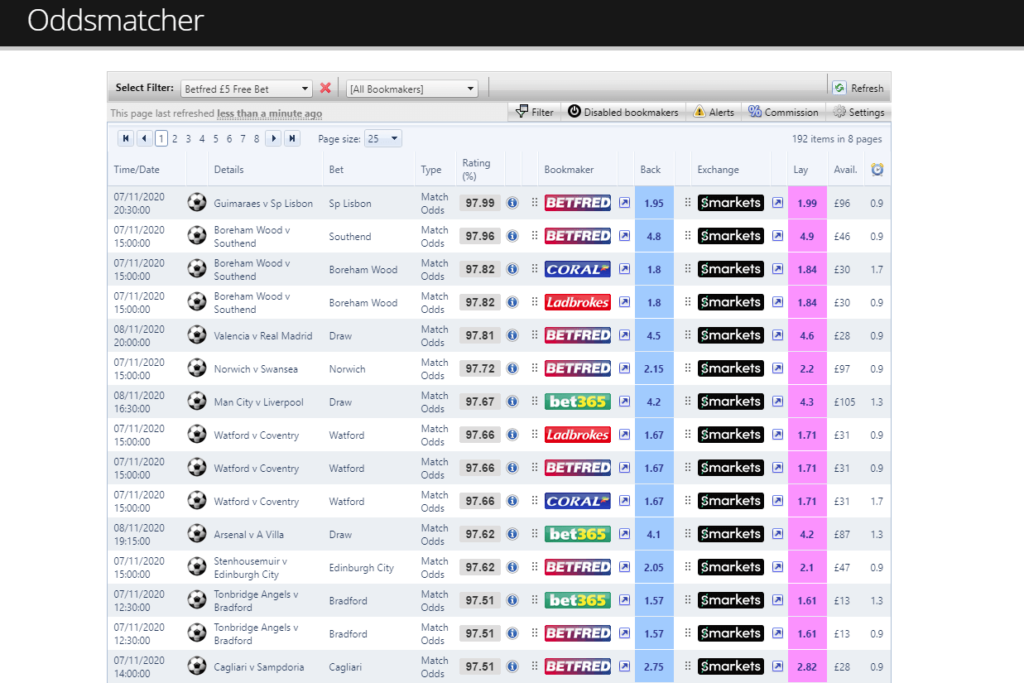The width and height of the screenshot is (1024, 683).
Task: Click the '192 items in 8 pages' text
Action: click(837, 139)
